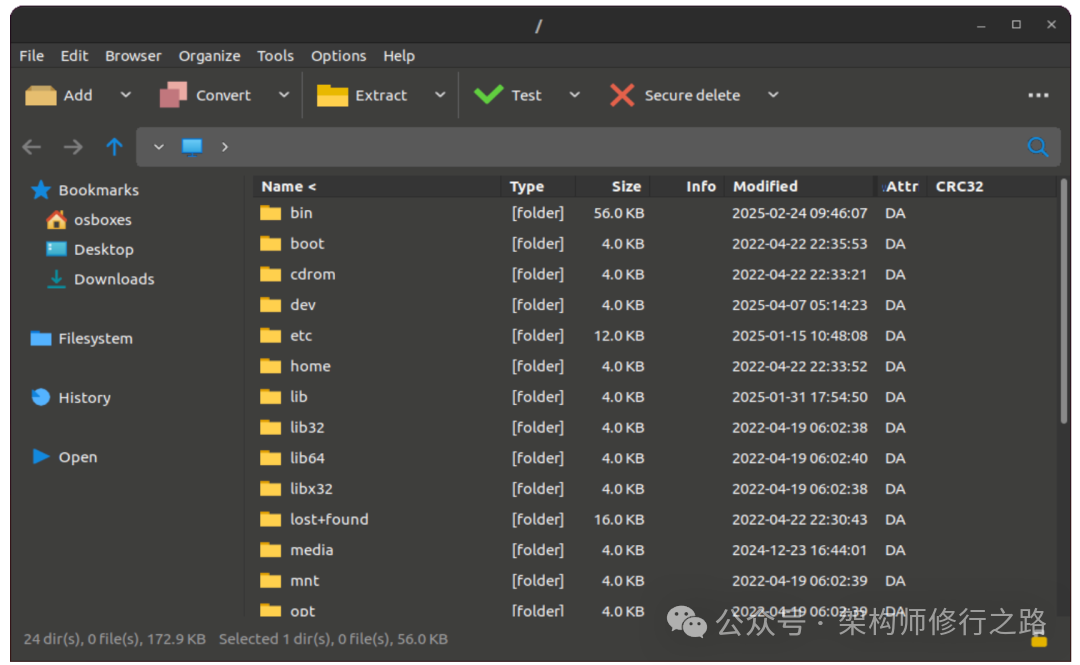Go up one directory with up arrow

[114, 147]
